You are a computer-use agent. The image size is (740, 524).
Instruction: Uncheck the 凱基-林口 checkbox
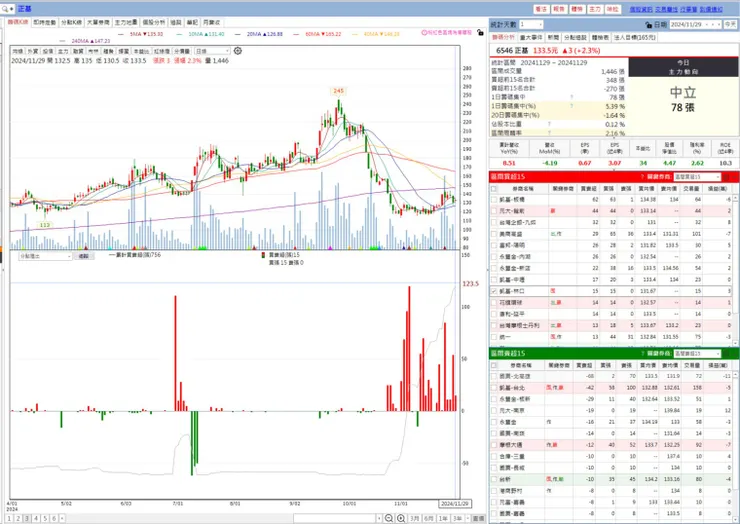pyautogui.click(x=494, y=291)
